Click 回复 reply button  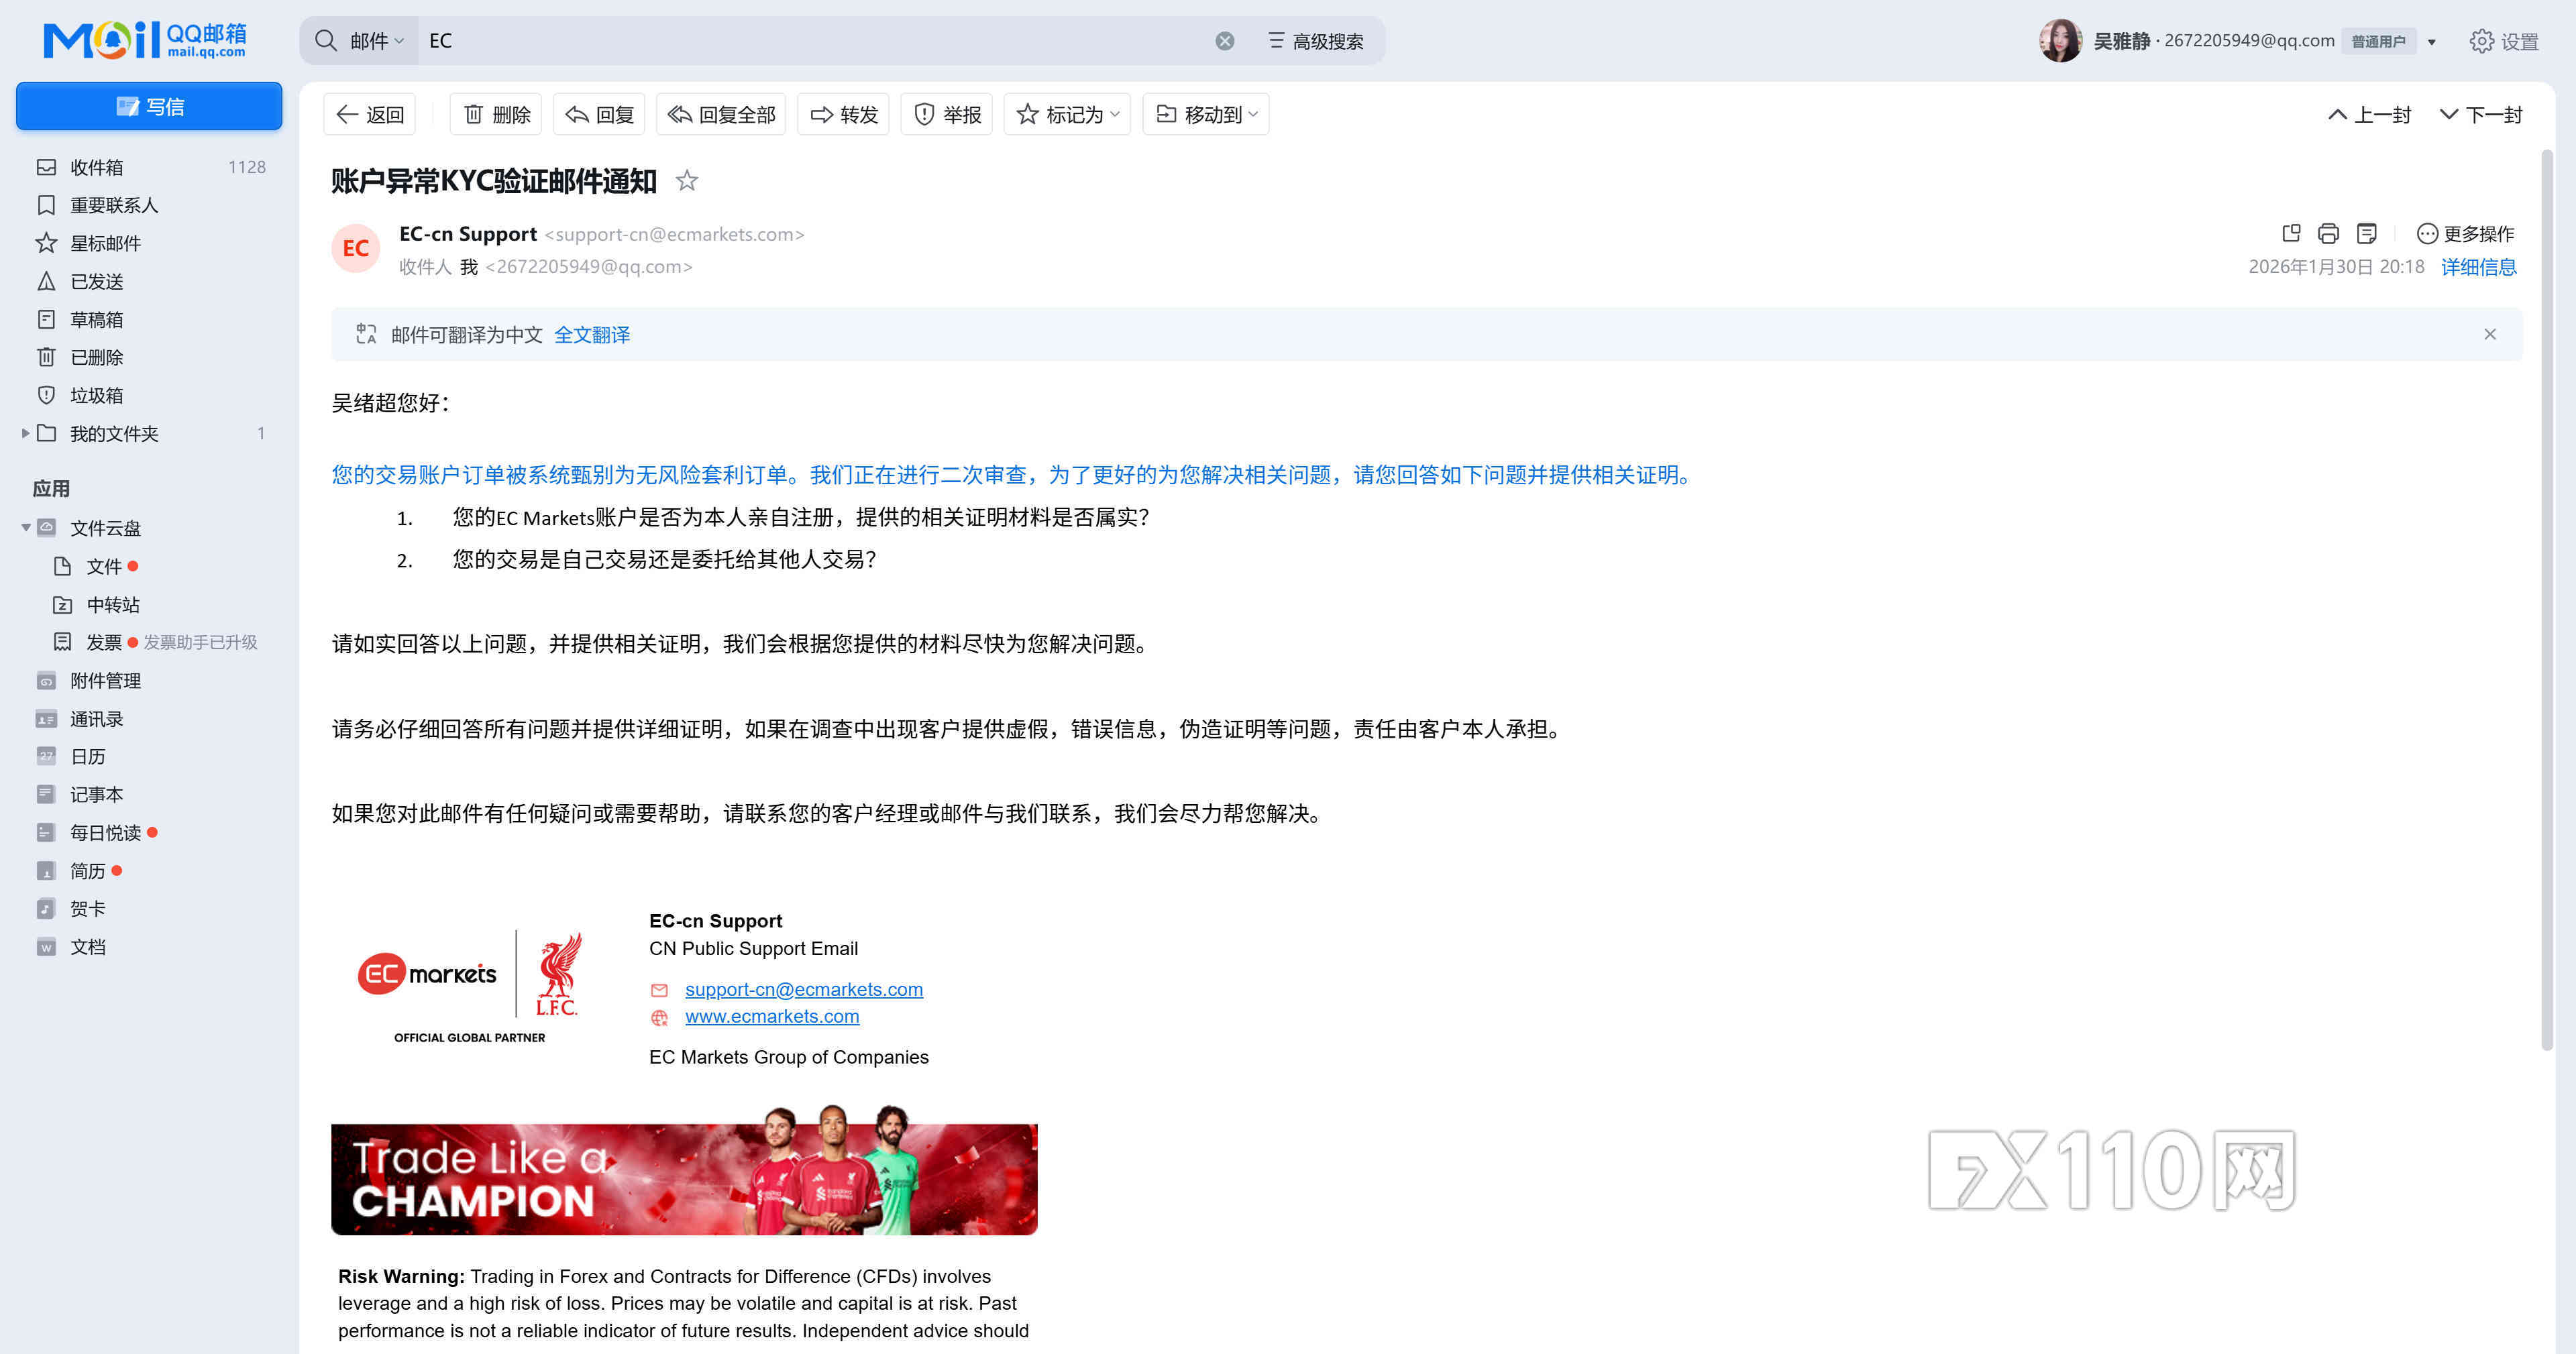tap(599, 114)
